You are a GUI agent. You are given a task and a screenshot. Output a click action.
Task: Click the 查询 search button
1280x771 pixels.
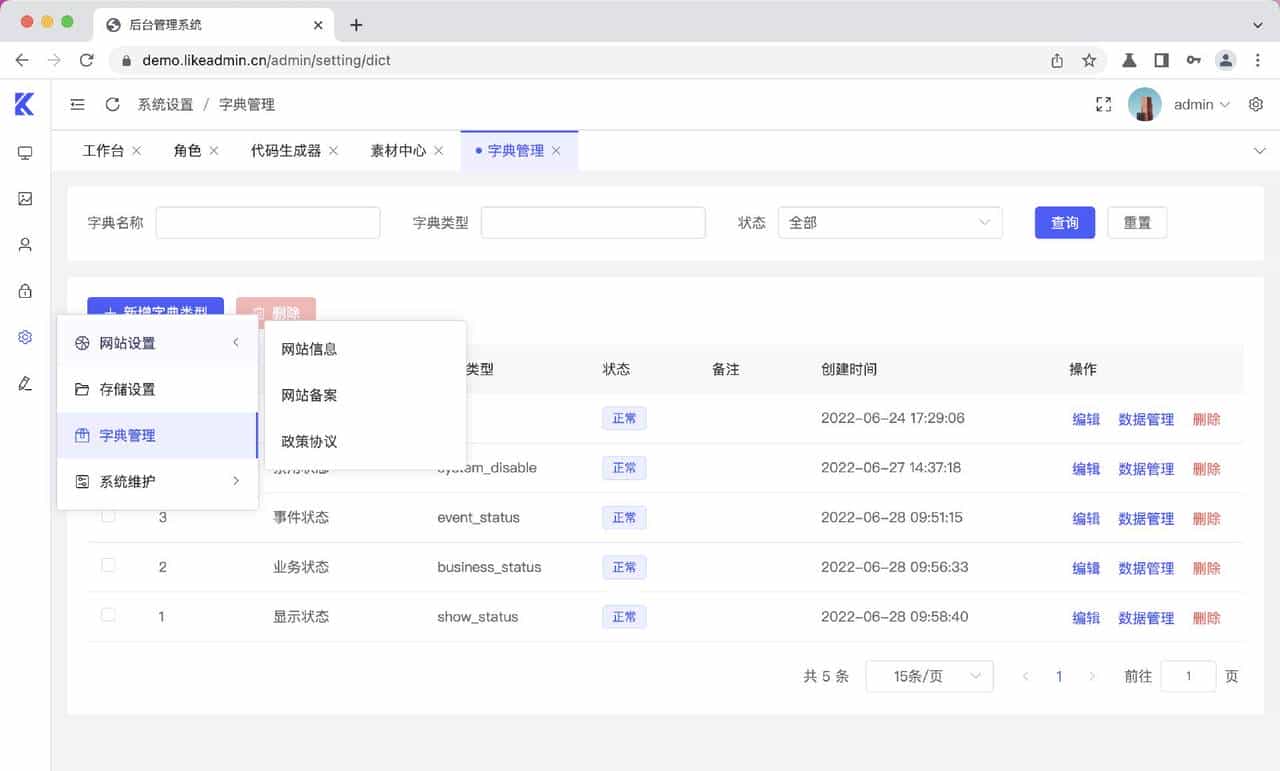1064,222
